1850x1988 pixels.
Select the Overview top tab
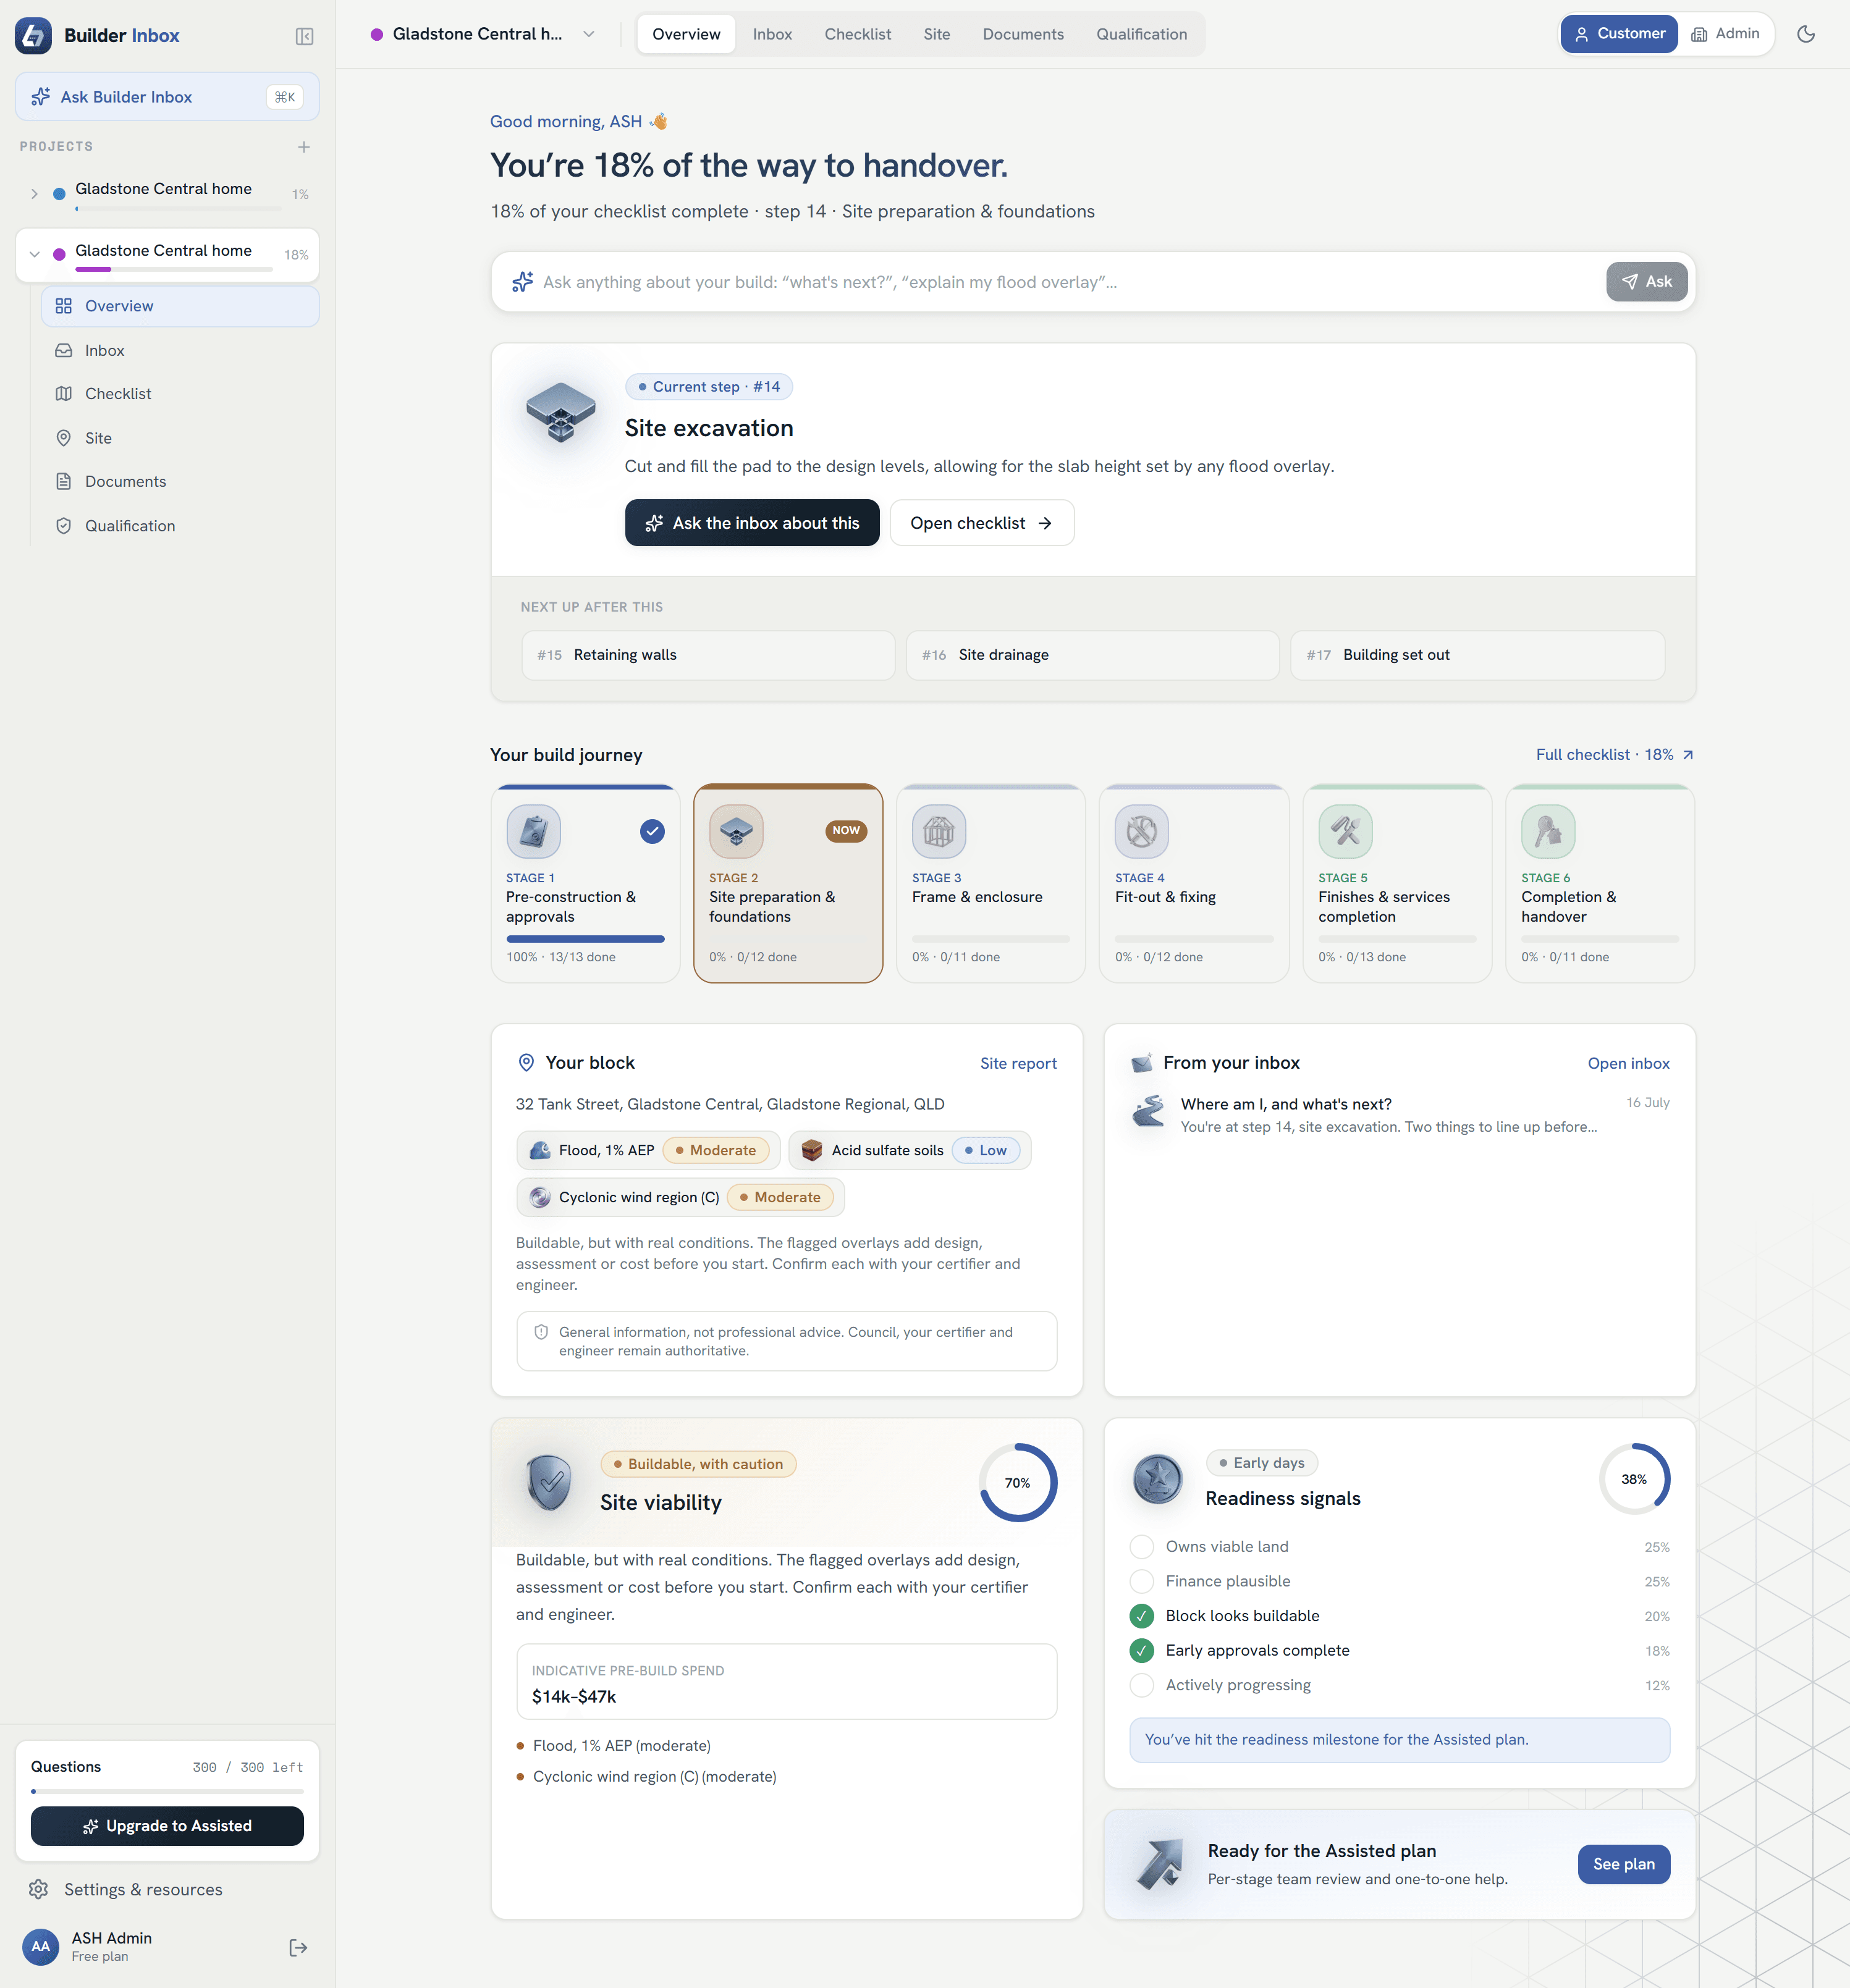(x=686, y=34)
